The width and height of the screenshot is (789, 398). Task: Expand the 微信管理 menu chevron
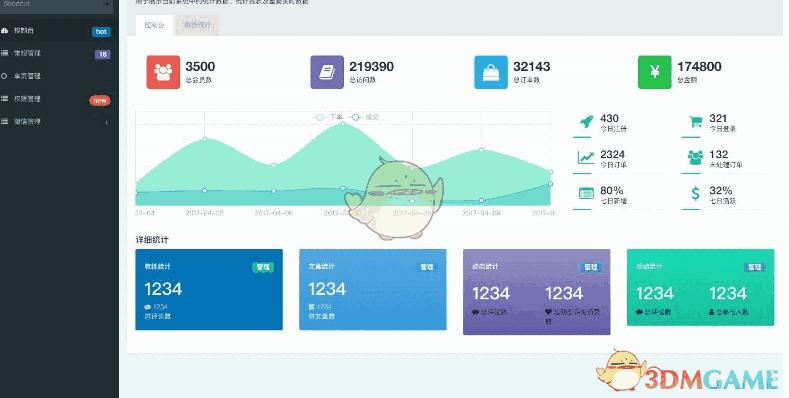[x=107, y=122]
